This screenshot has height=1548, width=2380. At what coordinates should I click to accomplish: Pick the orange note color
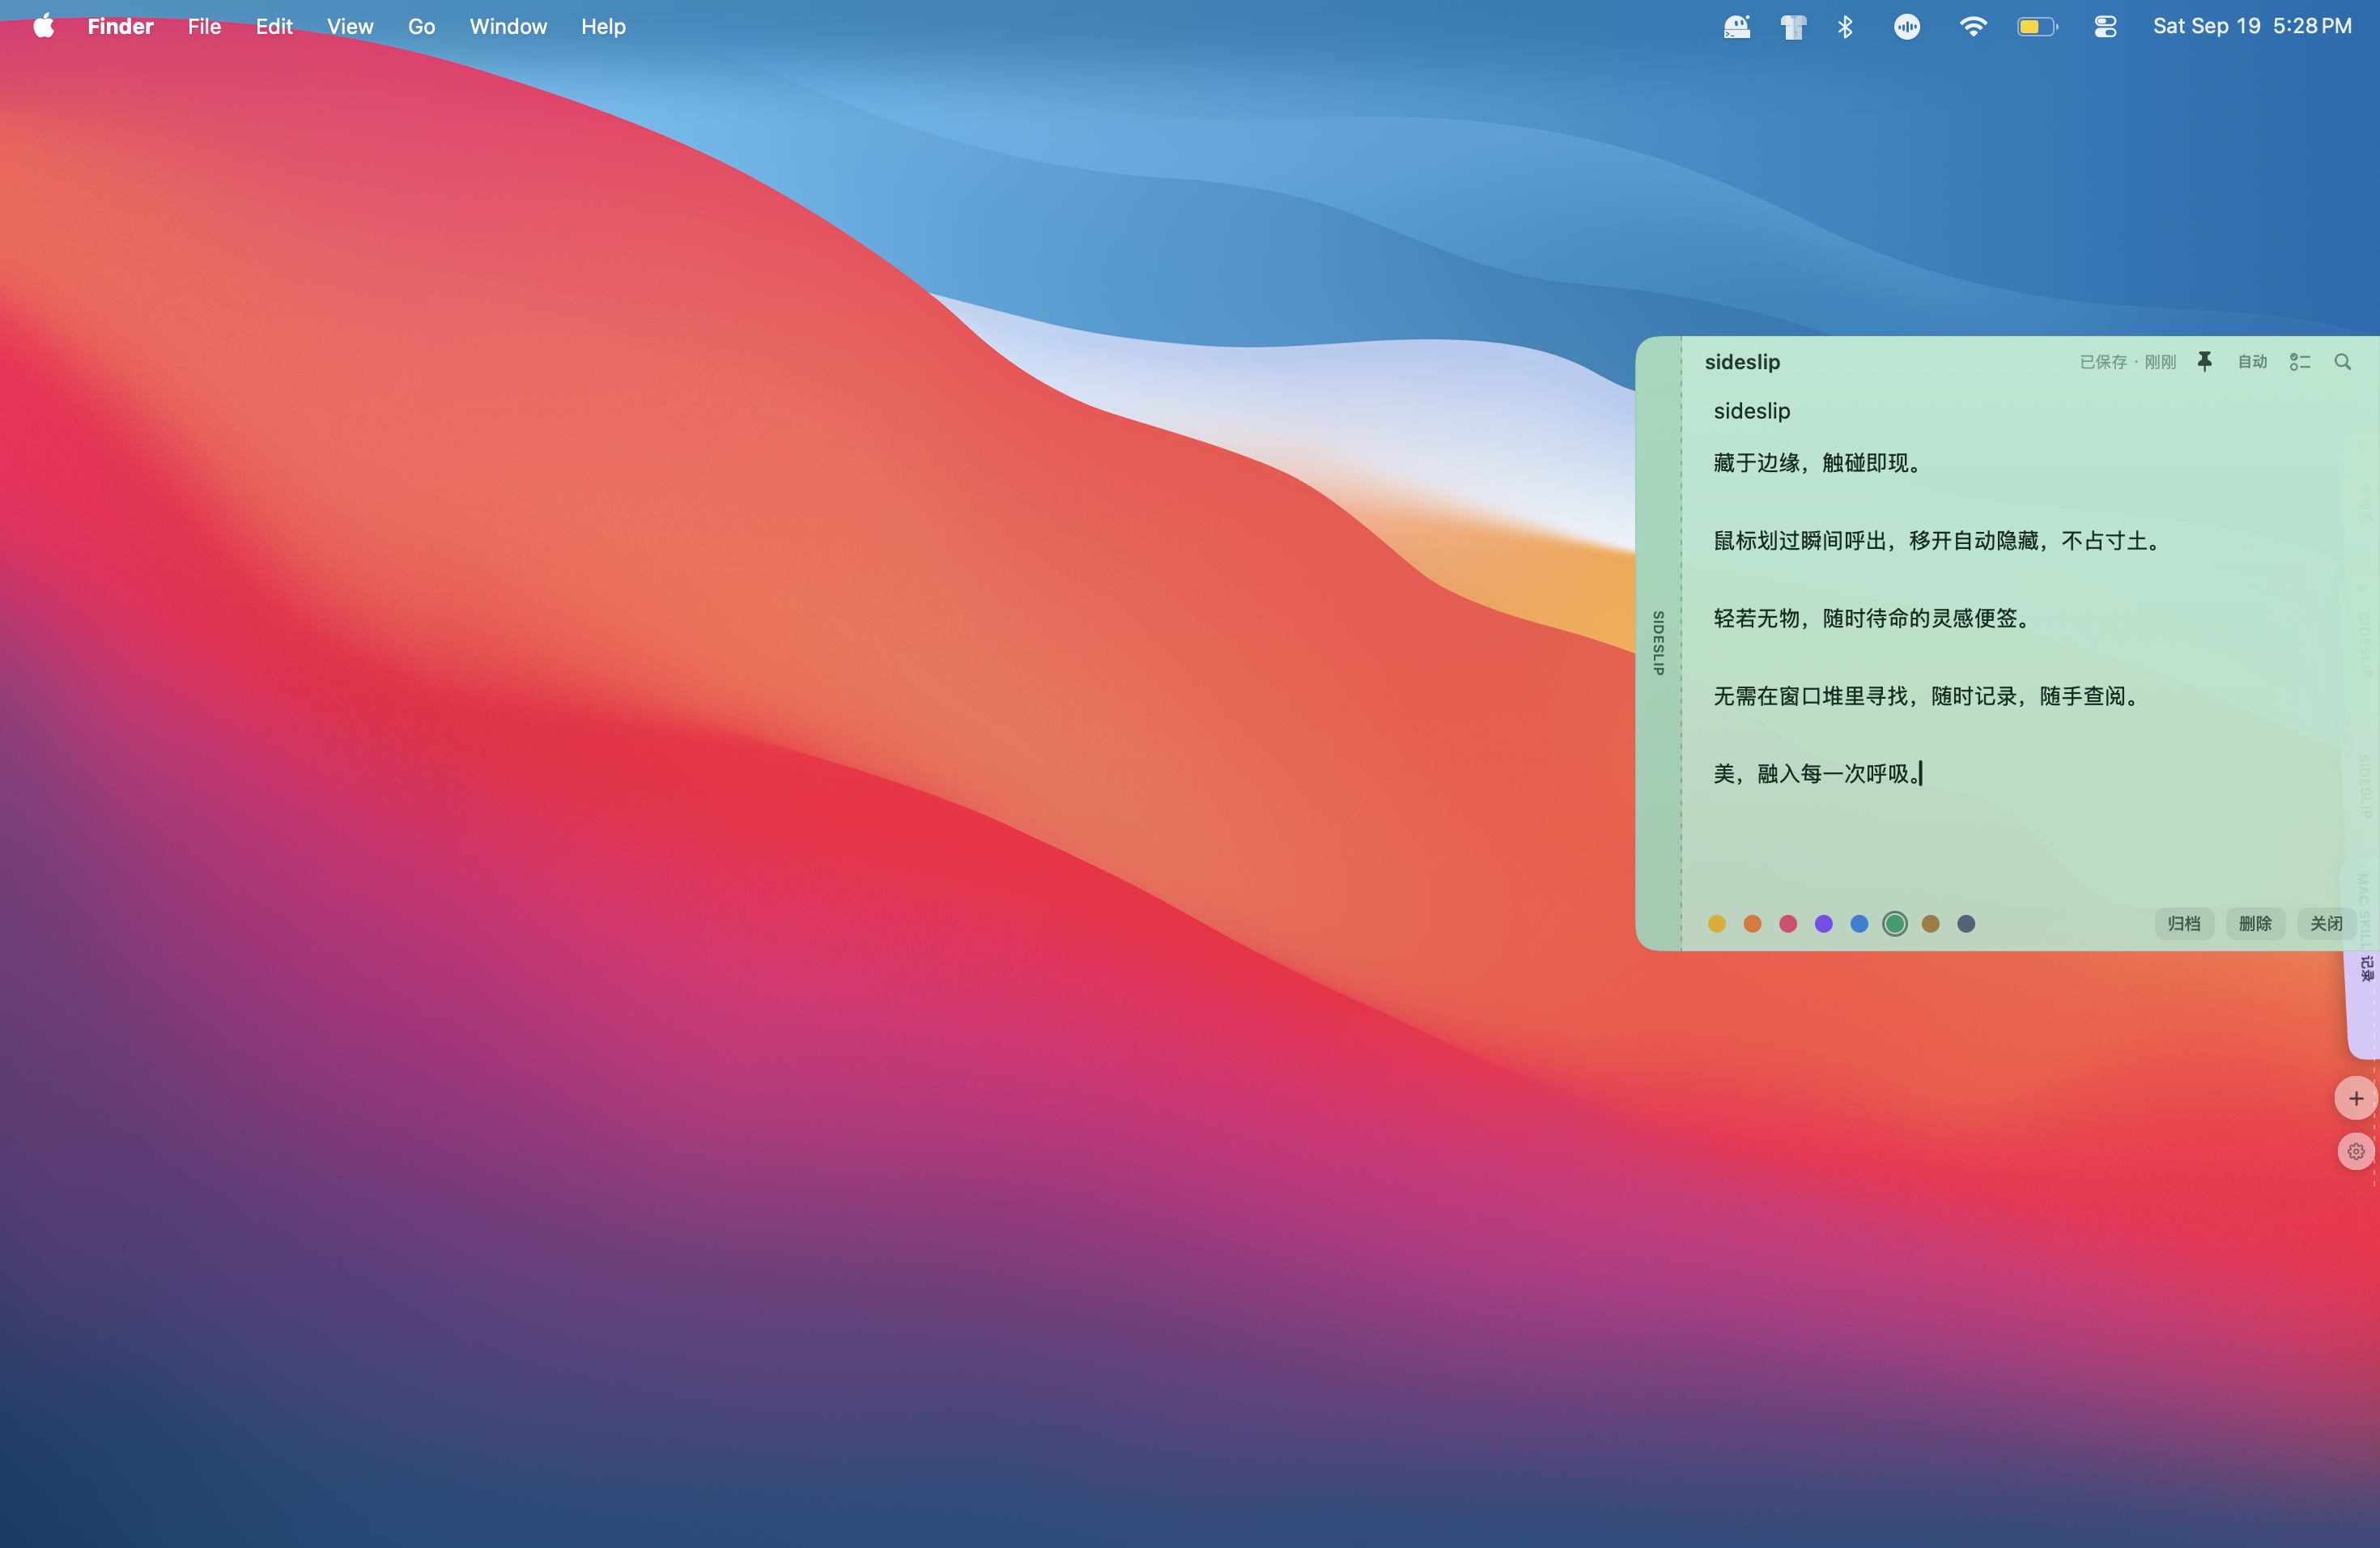[1752, 924]
